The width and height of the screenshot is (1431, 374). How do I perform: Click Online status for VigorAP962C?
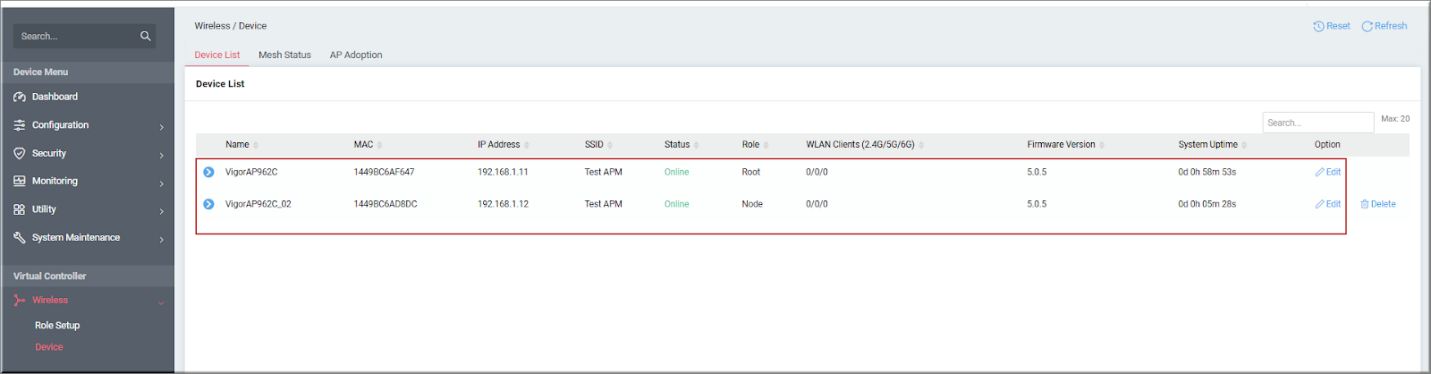[x=677, y=172]
